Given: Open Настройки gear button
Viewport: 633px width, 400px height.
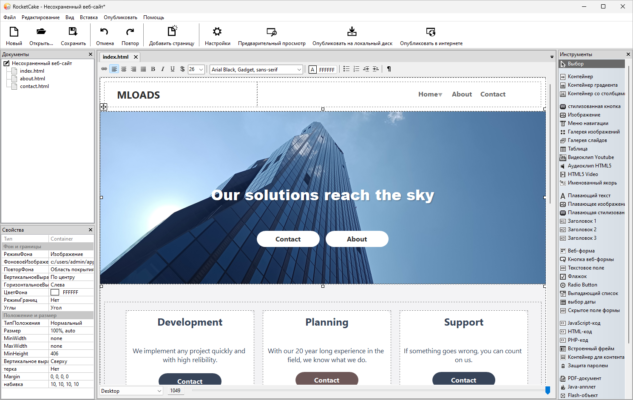Looking at the screenshot, I should pyautogui.click(x=217, y=36).
